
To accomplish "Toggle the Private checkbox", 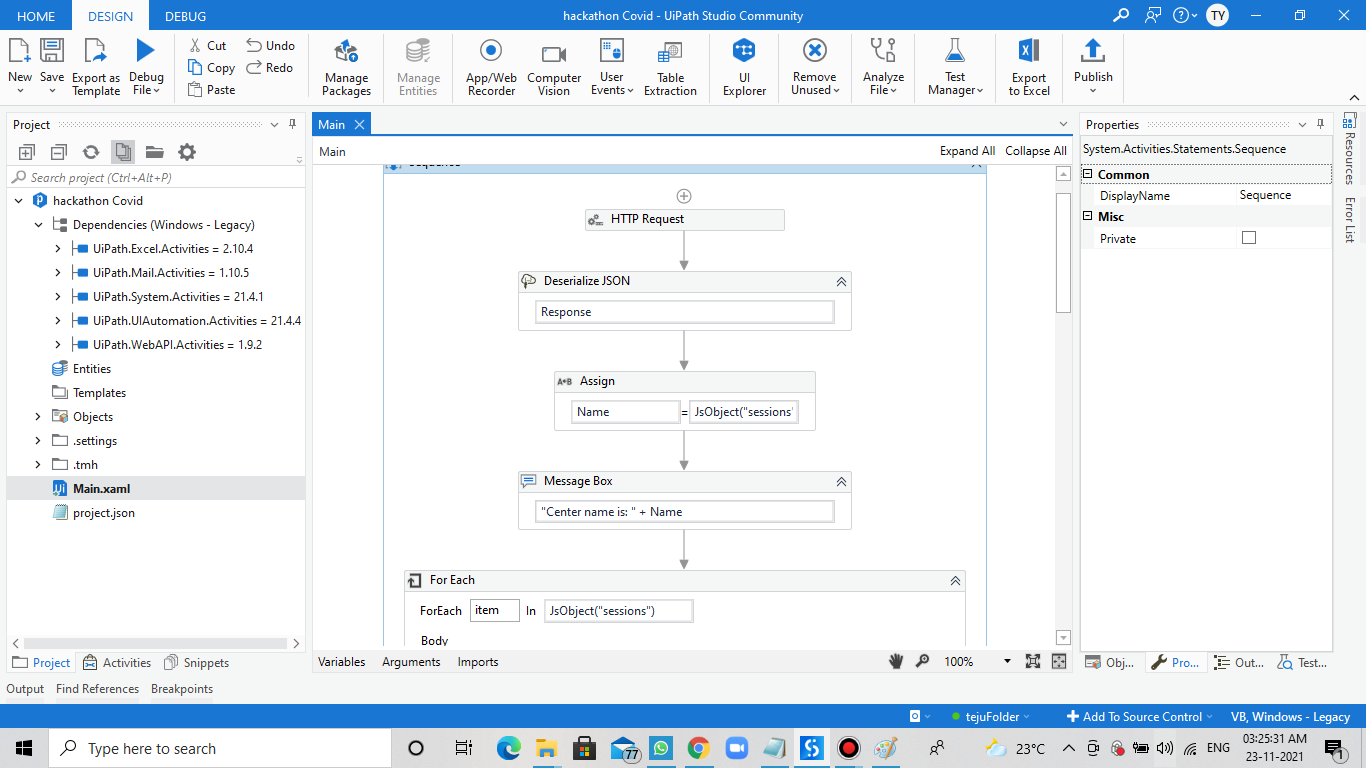I will [1249, 238].
